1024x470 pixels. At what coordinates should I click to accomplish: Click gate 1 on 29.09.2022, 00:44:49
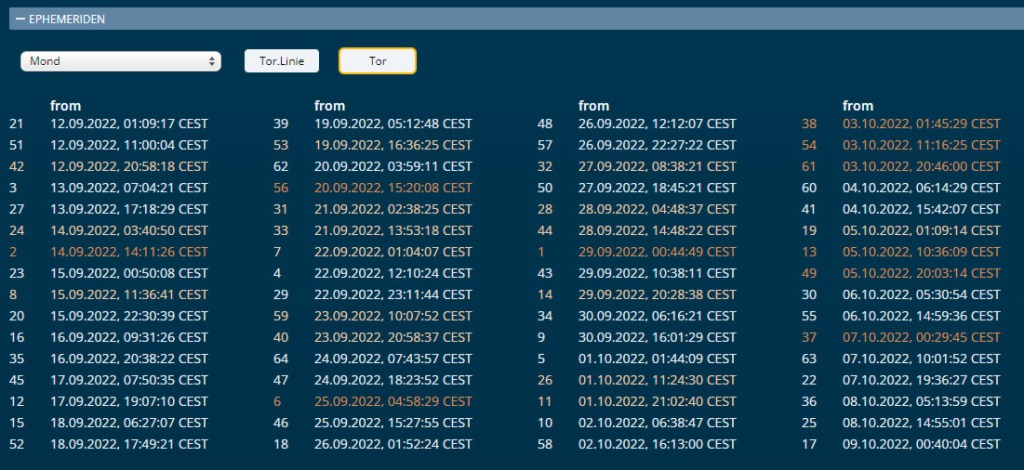click(657, 251)
